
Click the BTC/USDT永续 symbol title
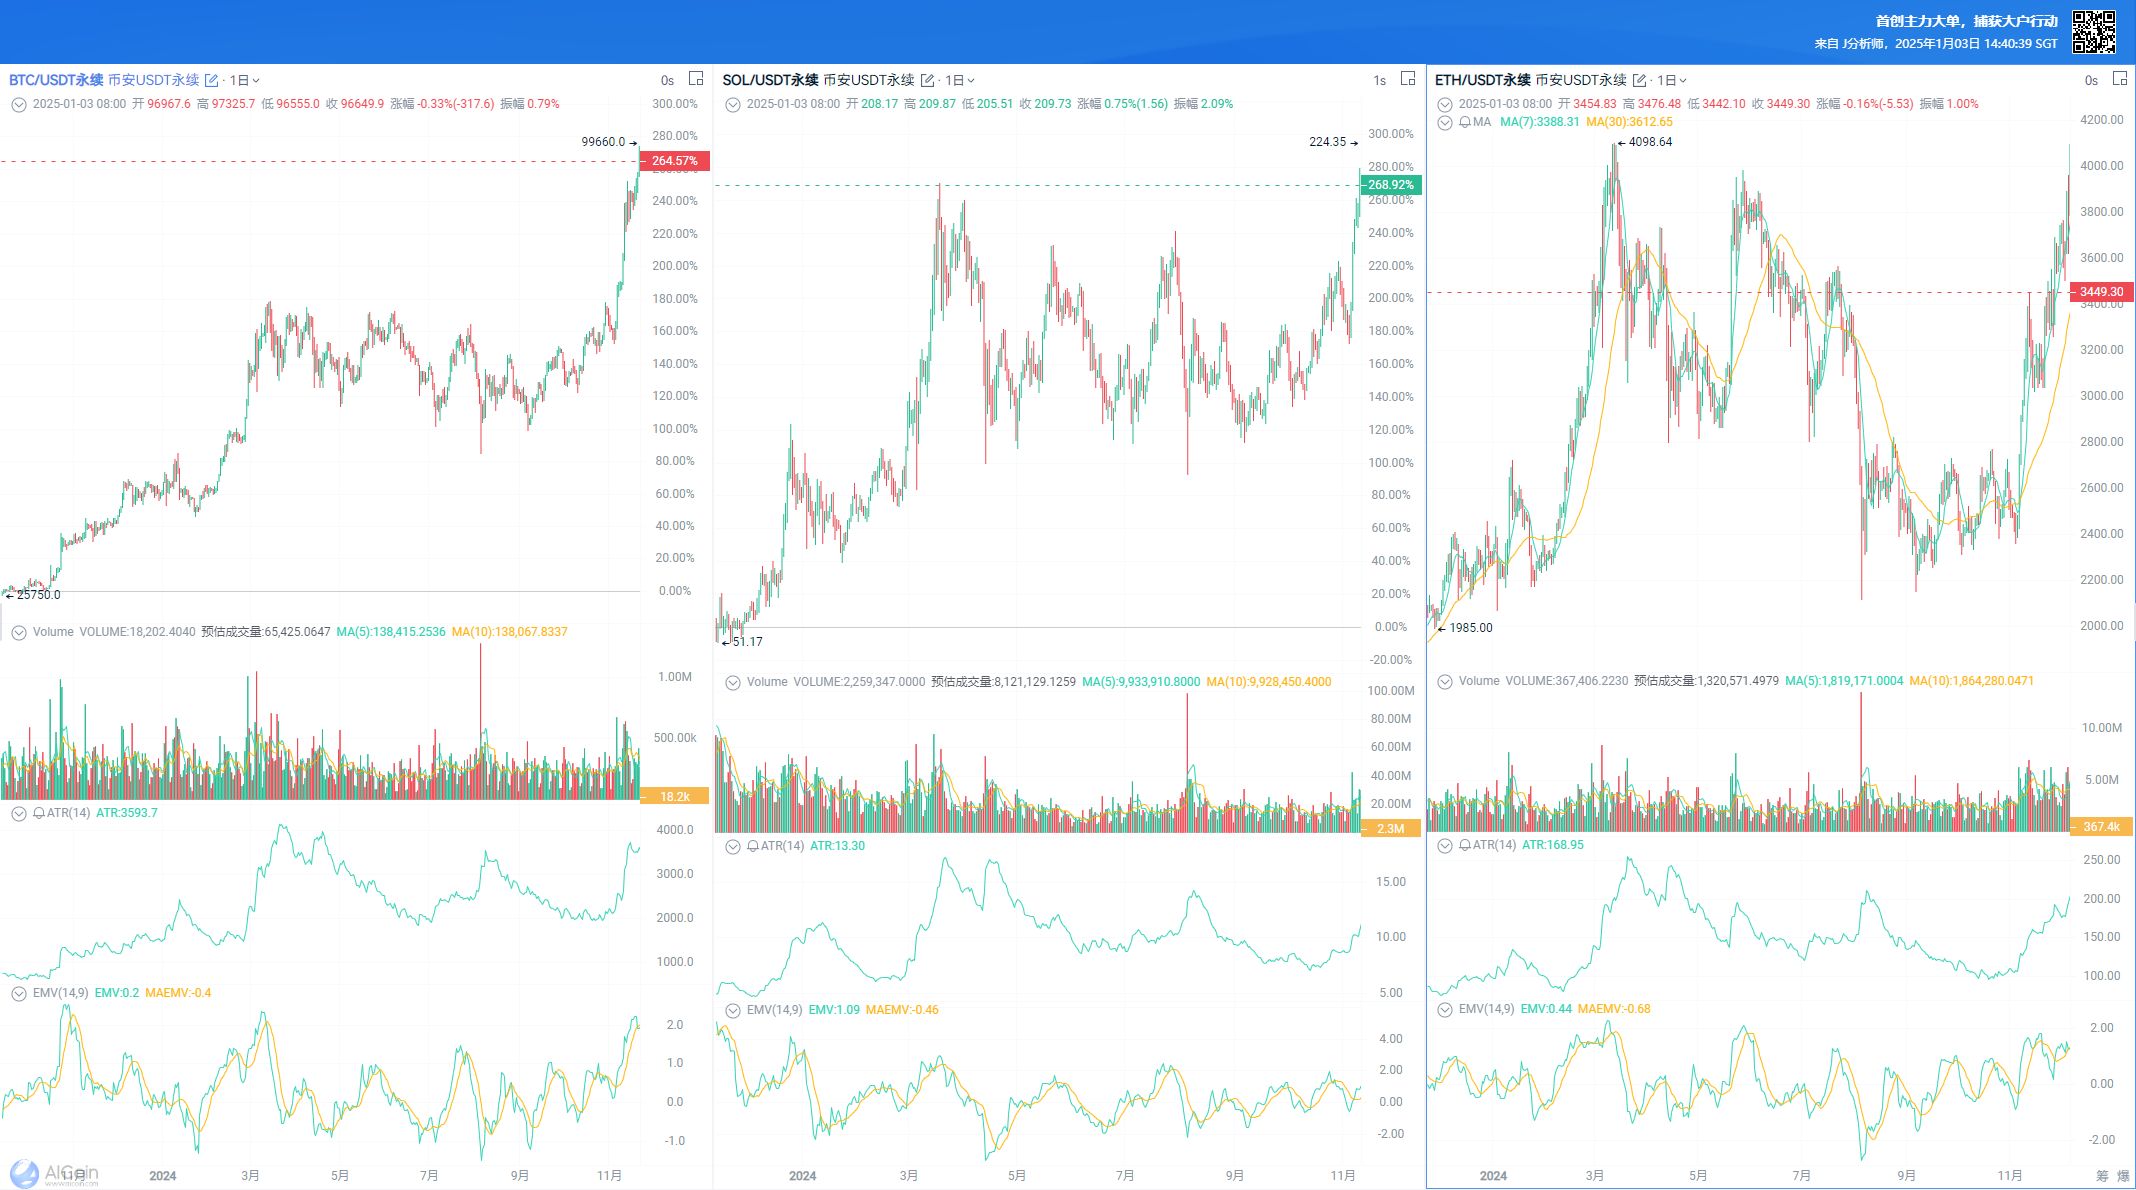pos(56,80)
